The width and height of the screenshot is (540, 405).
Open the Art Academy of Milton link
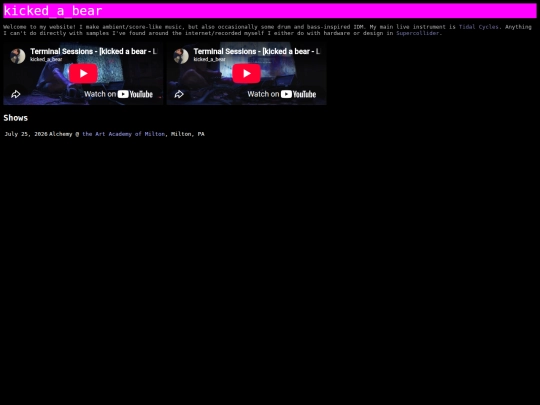(123, 134)
